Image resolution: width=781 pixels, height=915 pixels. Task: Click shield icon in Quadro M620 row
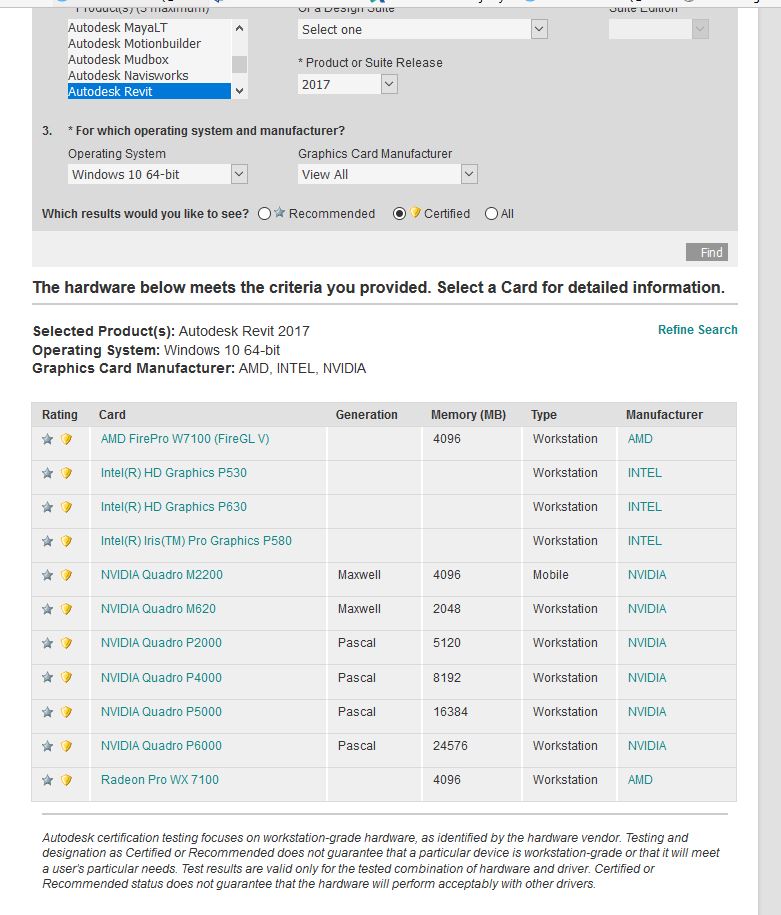66,609
